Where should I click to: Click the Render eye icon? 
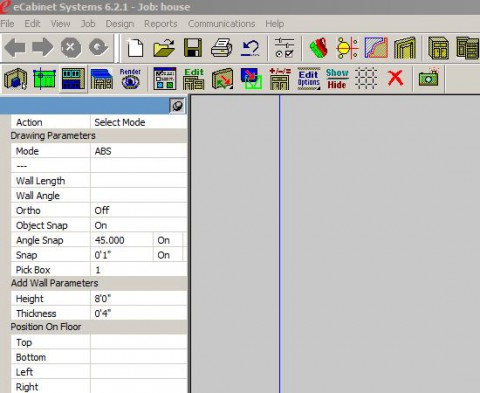(x=130, y=79)
